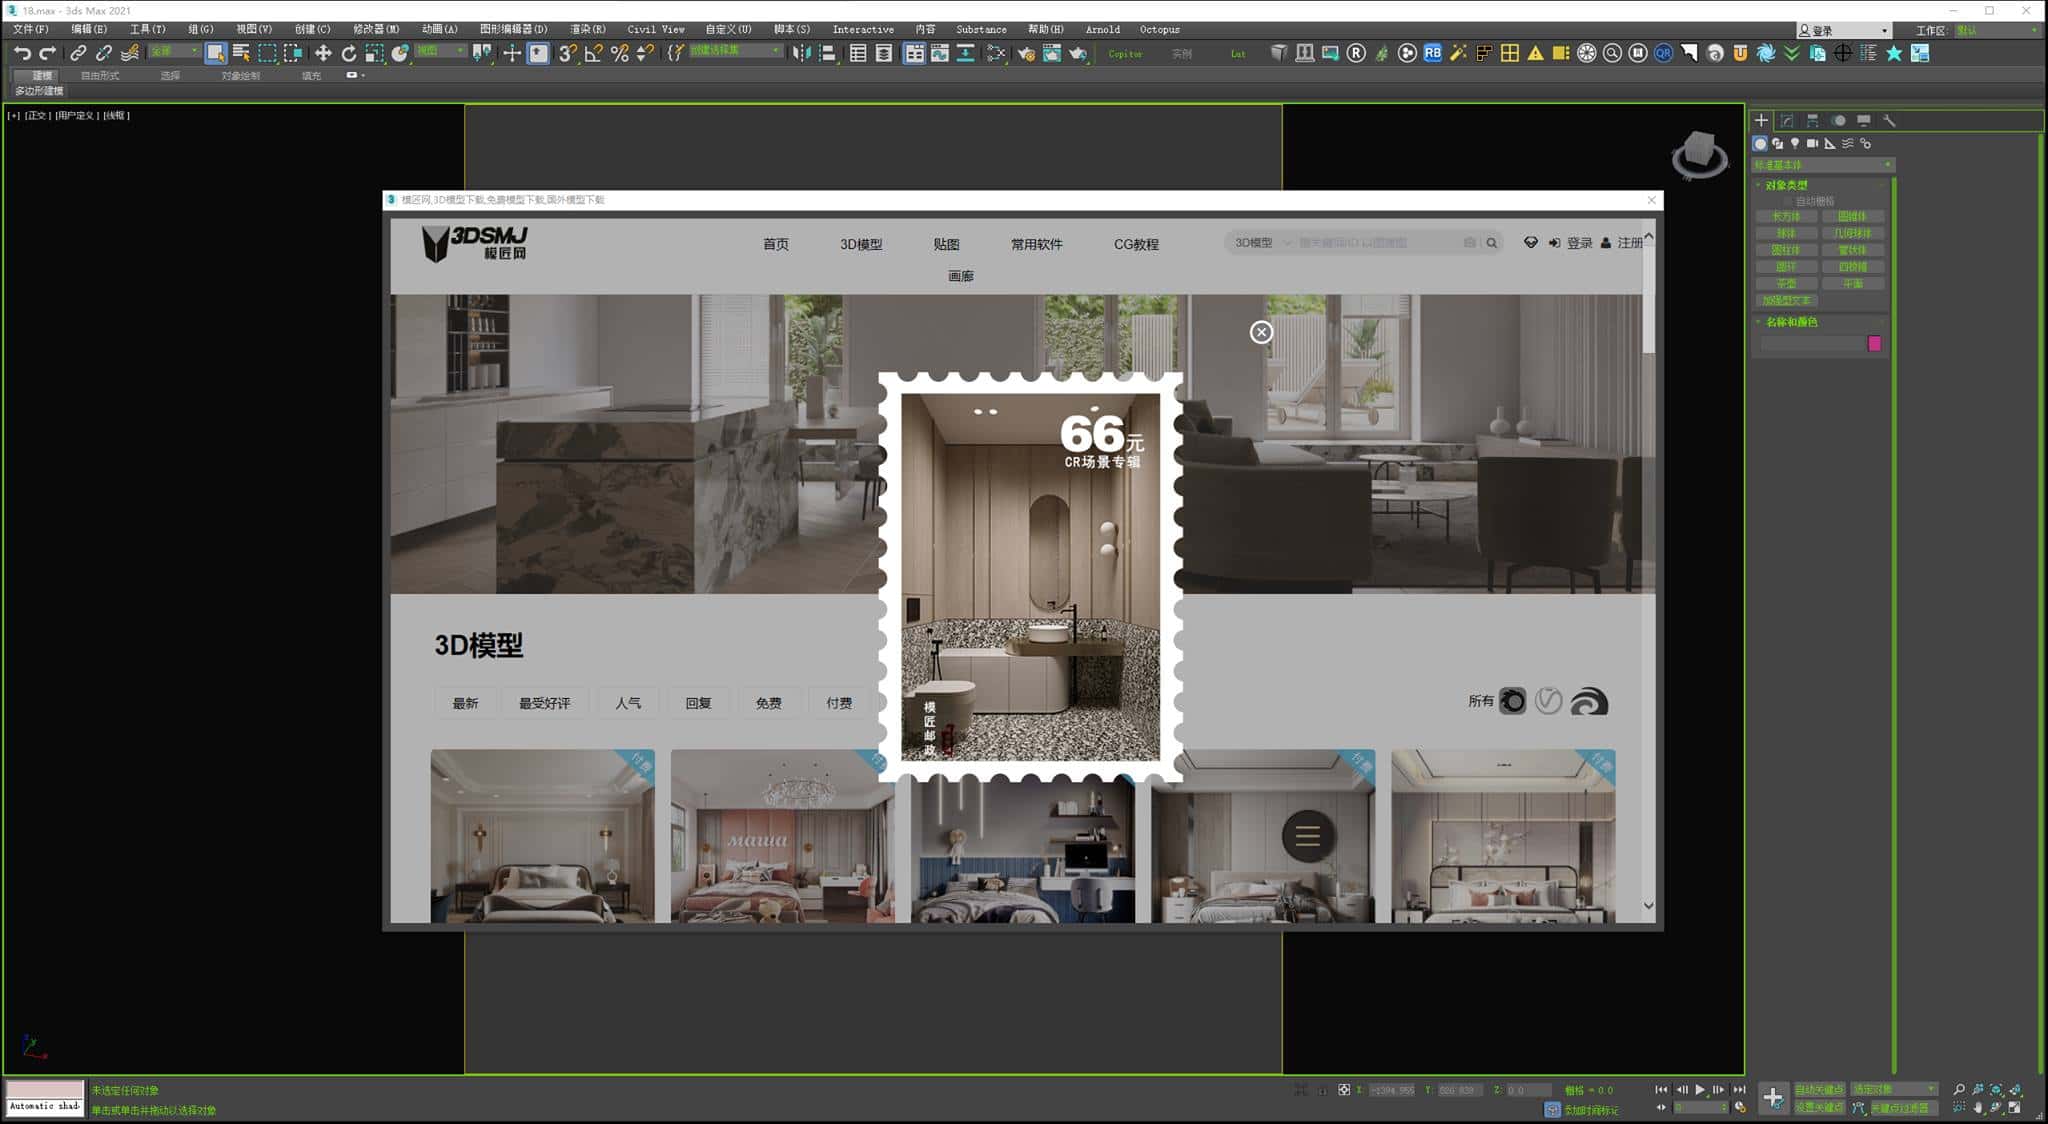2048x1124 pixels.
Task: Click the Mirror tool icon
Action: click(x=800, y=53)
